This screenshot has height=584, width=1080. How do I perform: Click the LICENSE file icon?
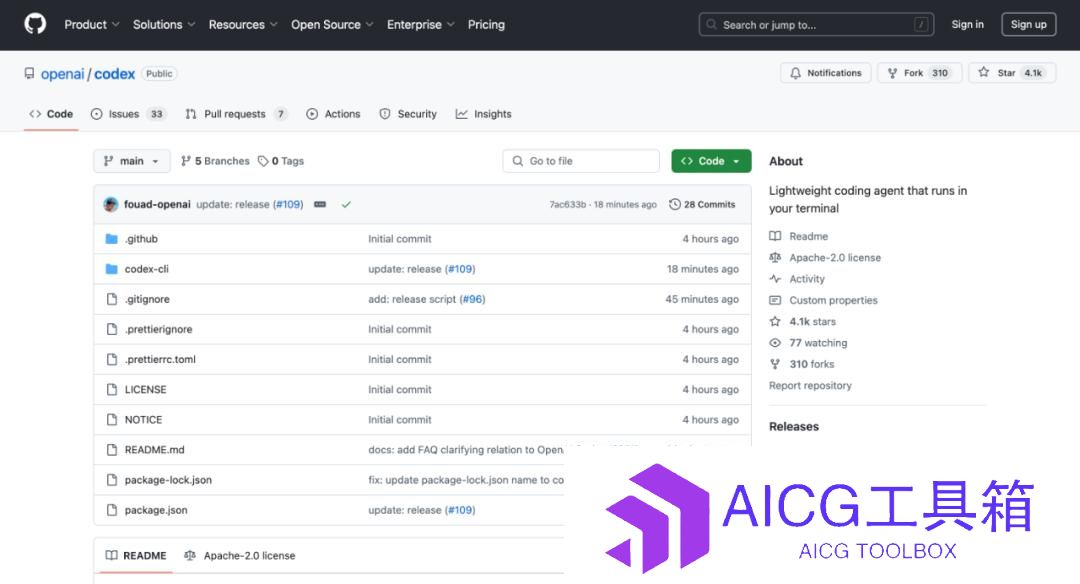tap(112, 390)
